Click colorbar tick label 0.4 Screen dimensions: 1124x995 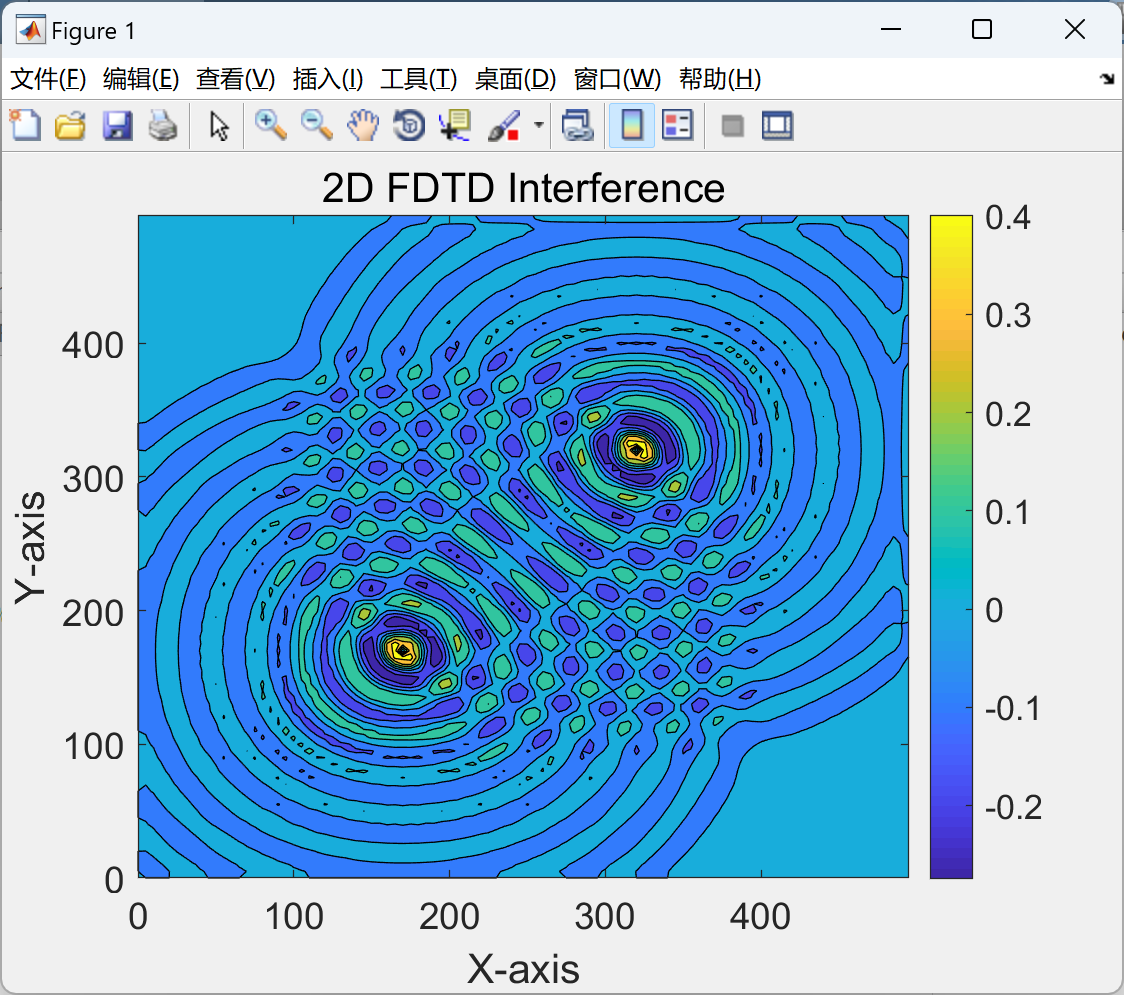click(1008, 217)
